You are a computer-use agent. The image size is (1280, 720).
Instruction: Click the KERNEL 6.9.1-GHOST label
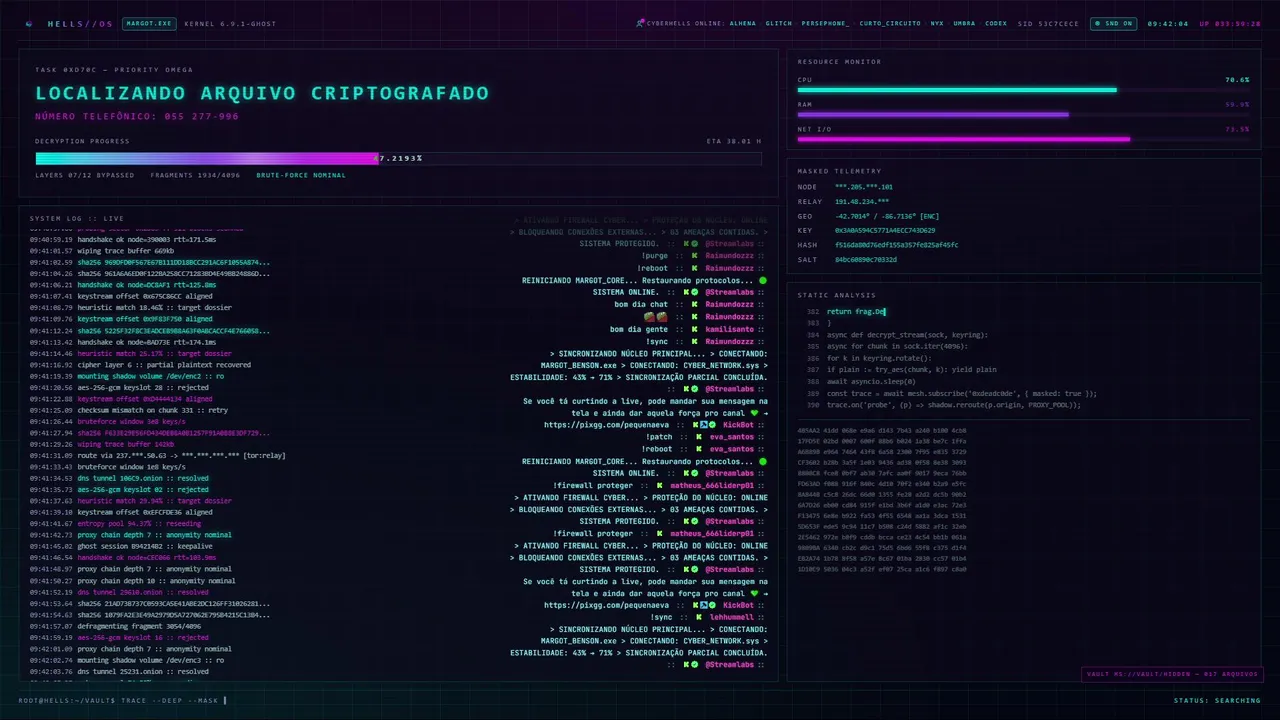pyautogui.click(x=230, y=23)
